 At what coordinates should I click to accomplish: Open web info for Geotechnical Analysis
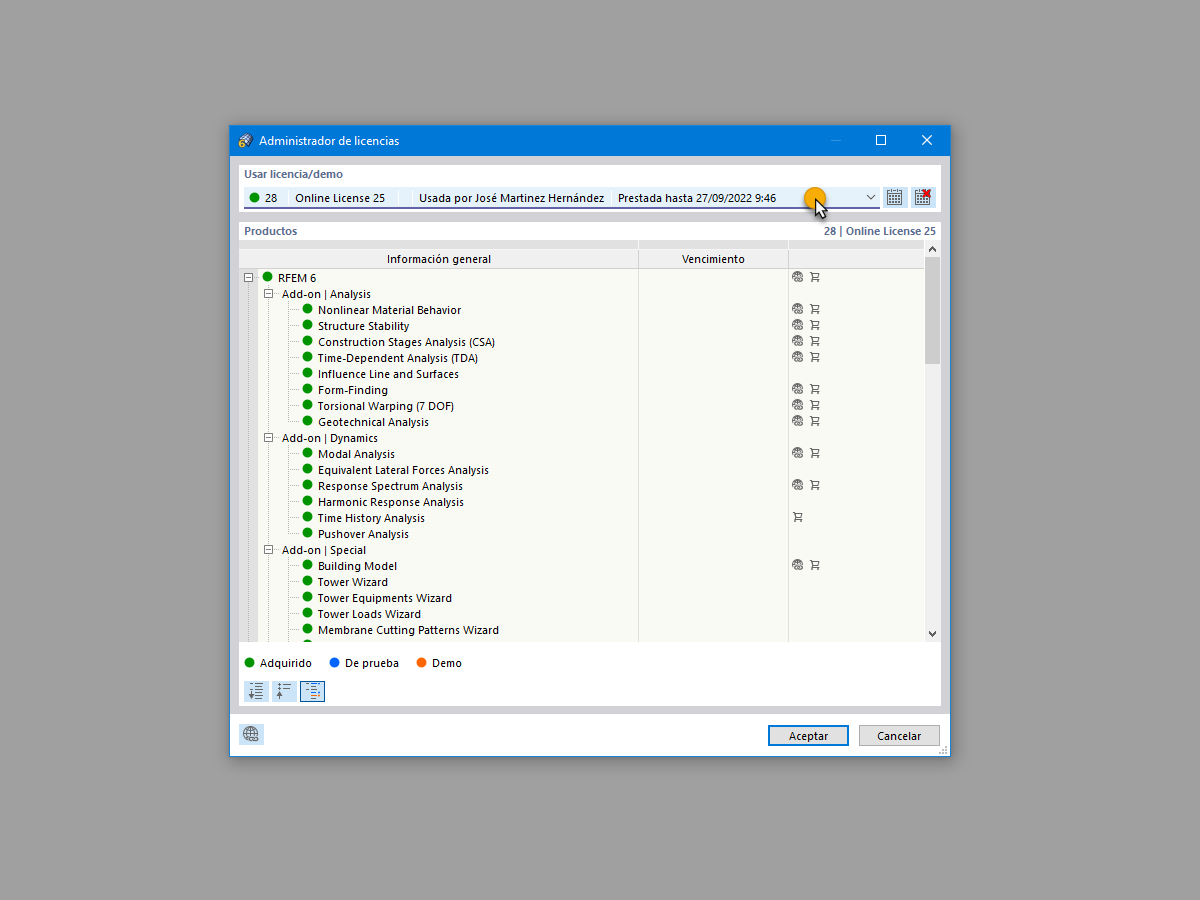tap(797, 421)
